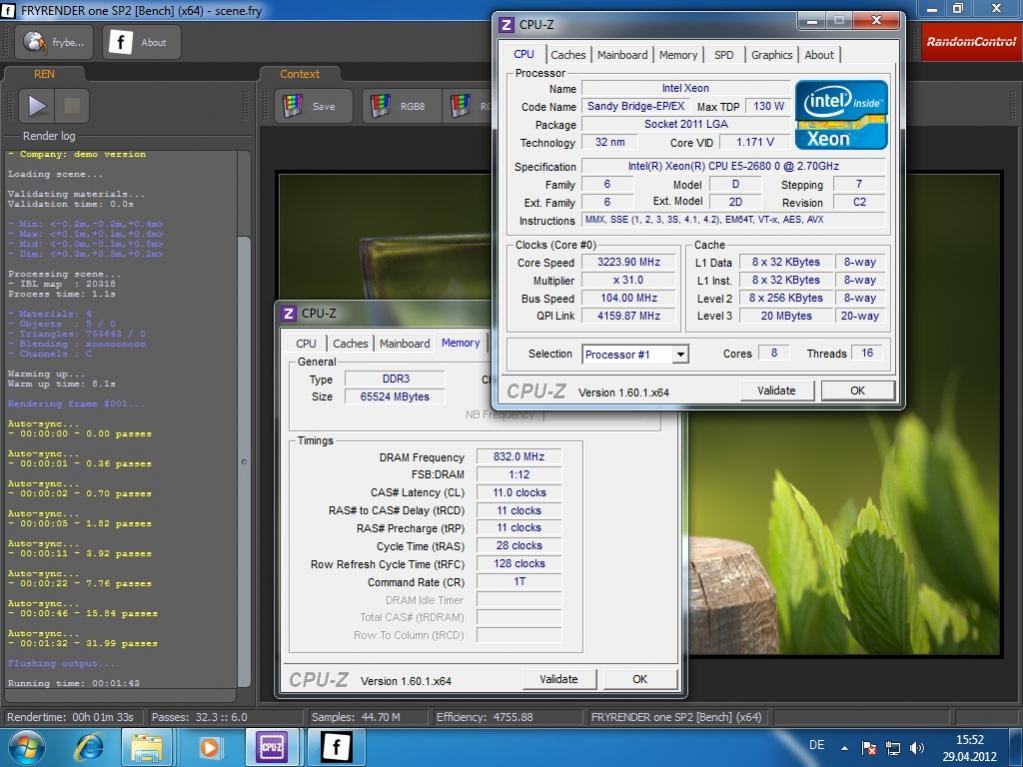Switch to the Caches tab in CPU-Z
1023x767 pixels.
tap(568, 55)
